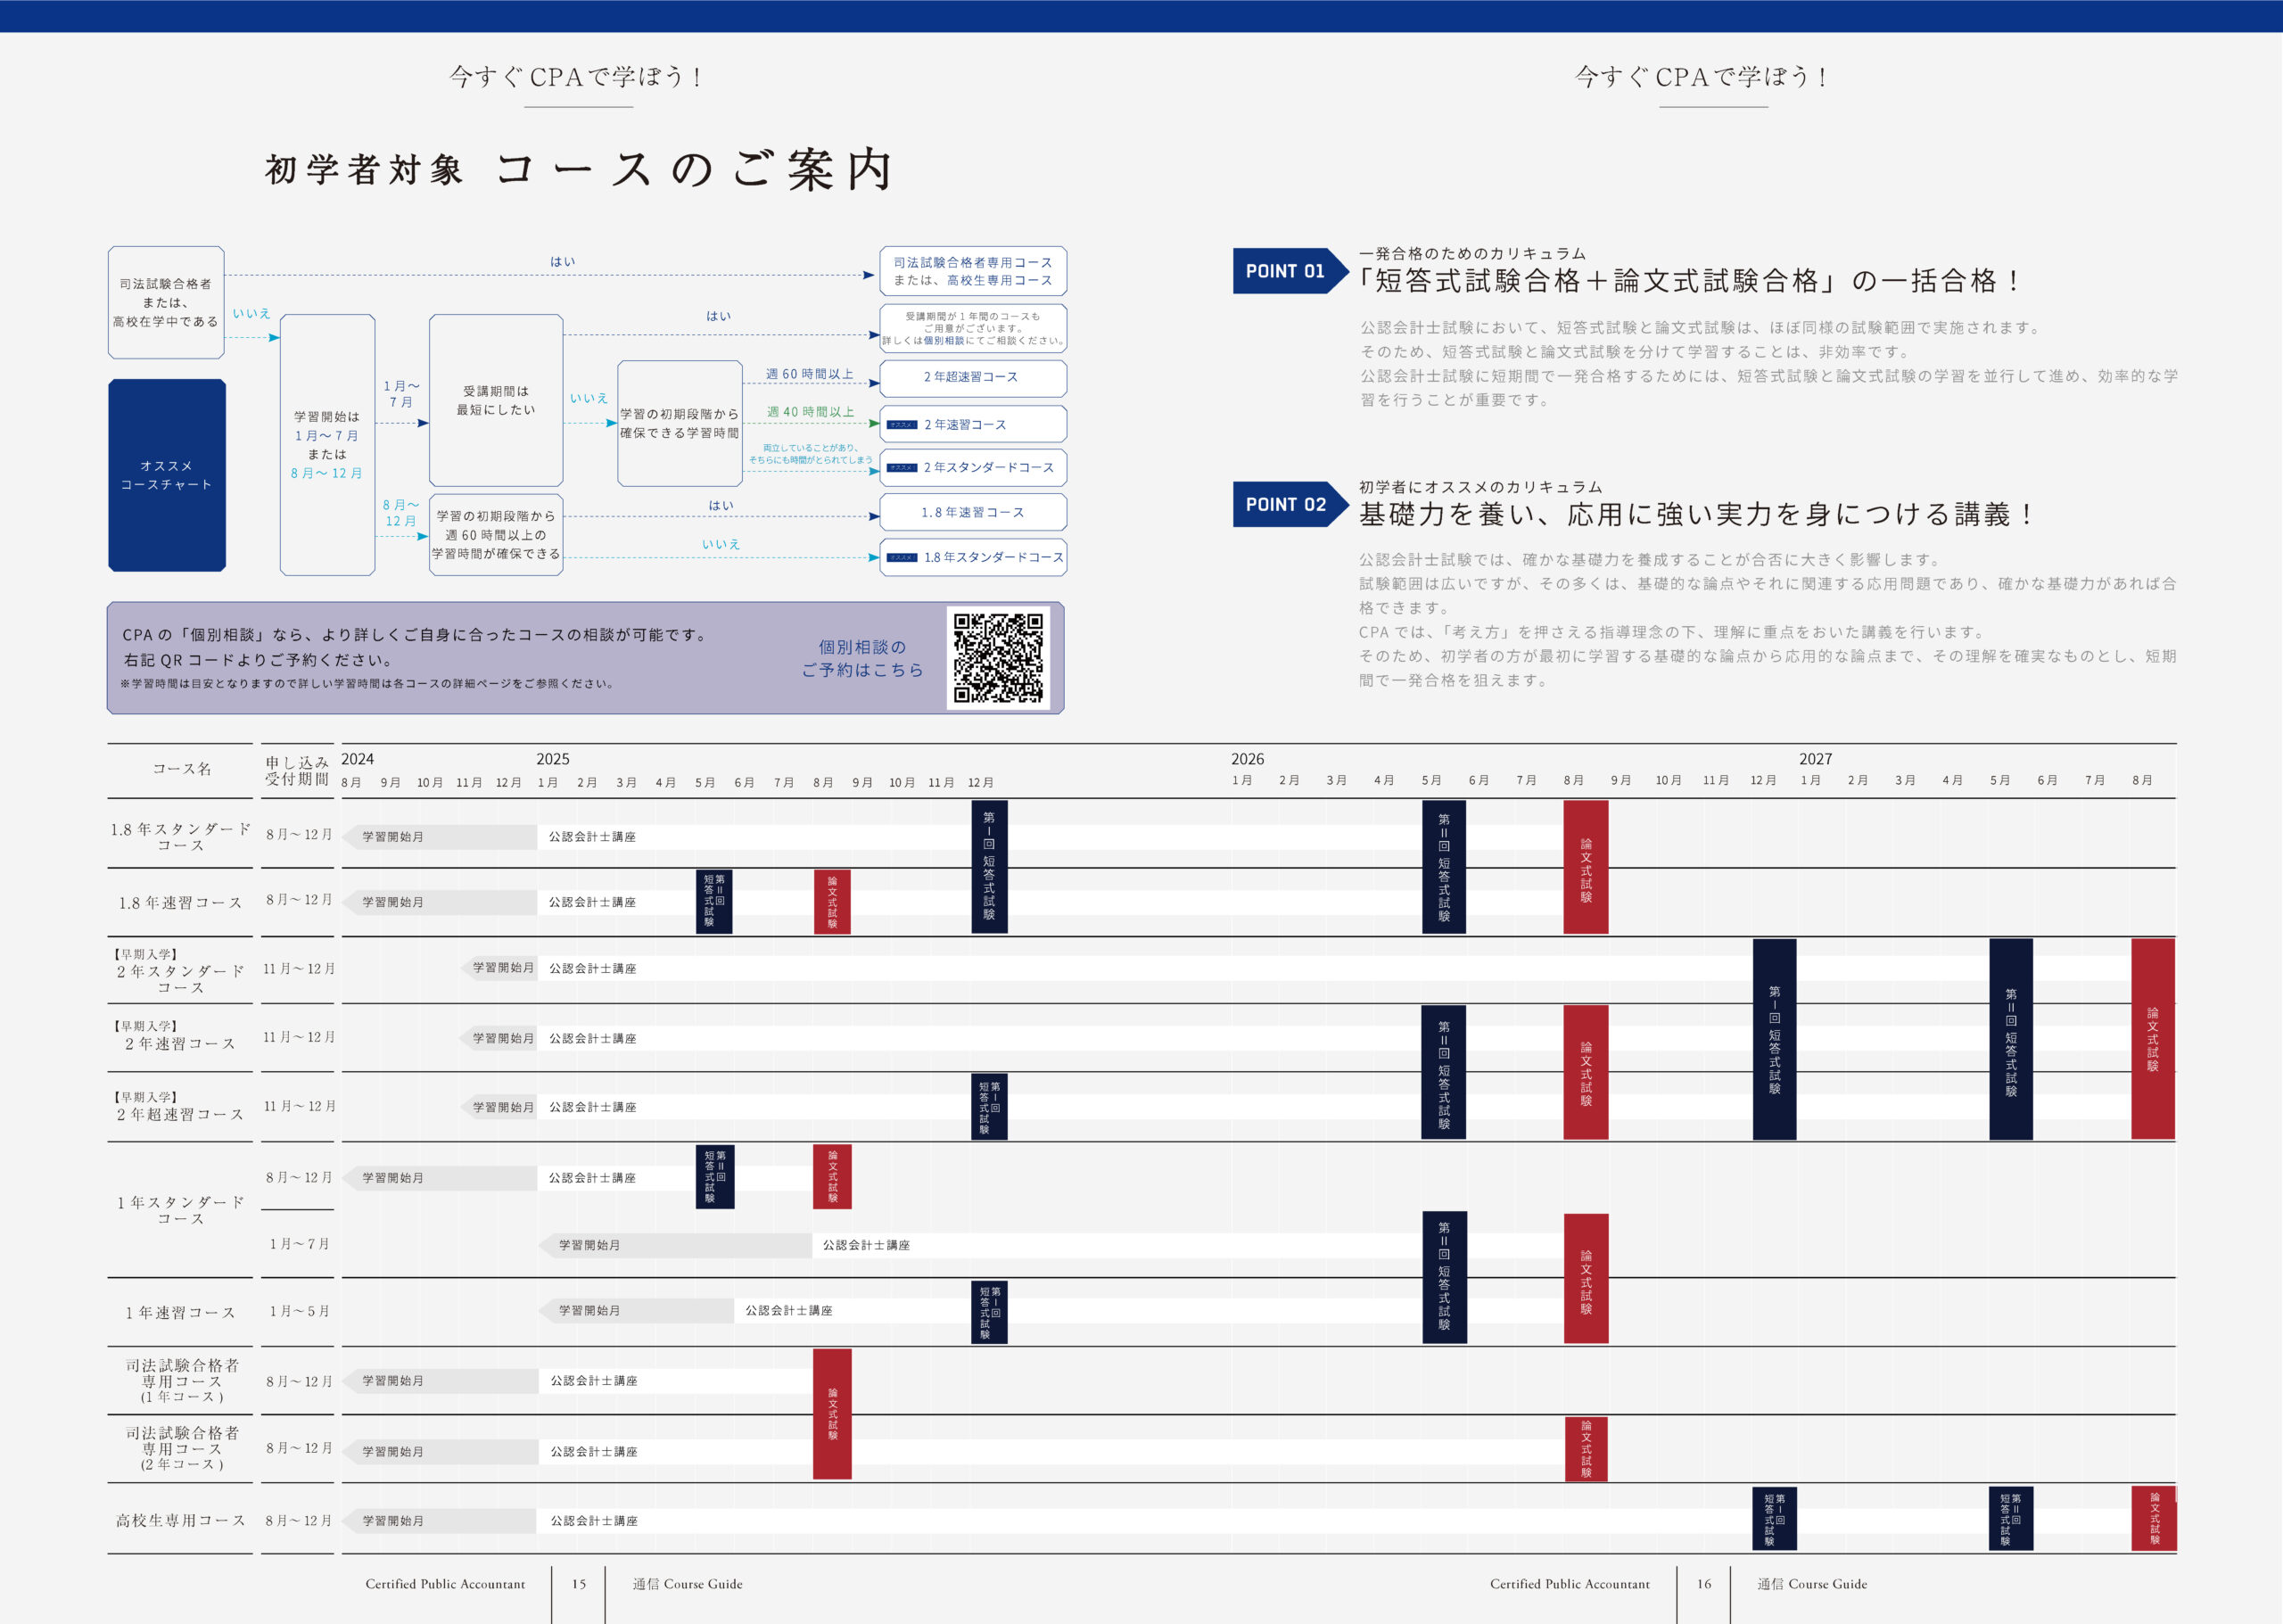Click Certified Public Accountant text beside page 16
The image size is (2283, 1624).
[x=1569, y=1583]
